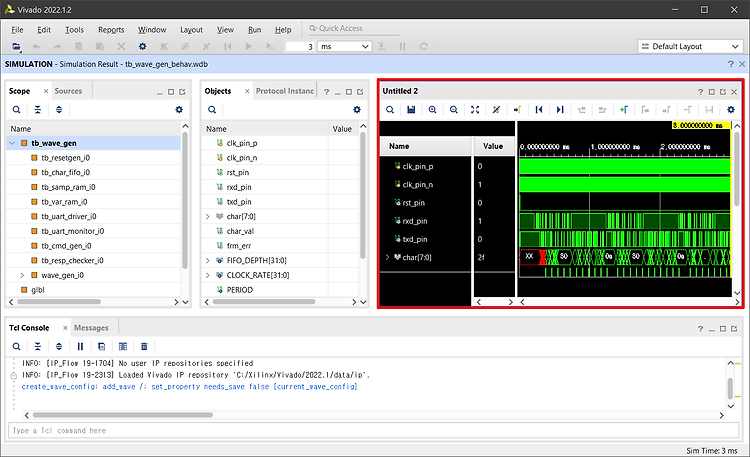
Task: Open the Run menu
Action: [x=254, y=30]
